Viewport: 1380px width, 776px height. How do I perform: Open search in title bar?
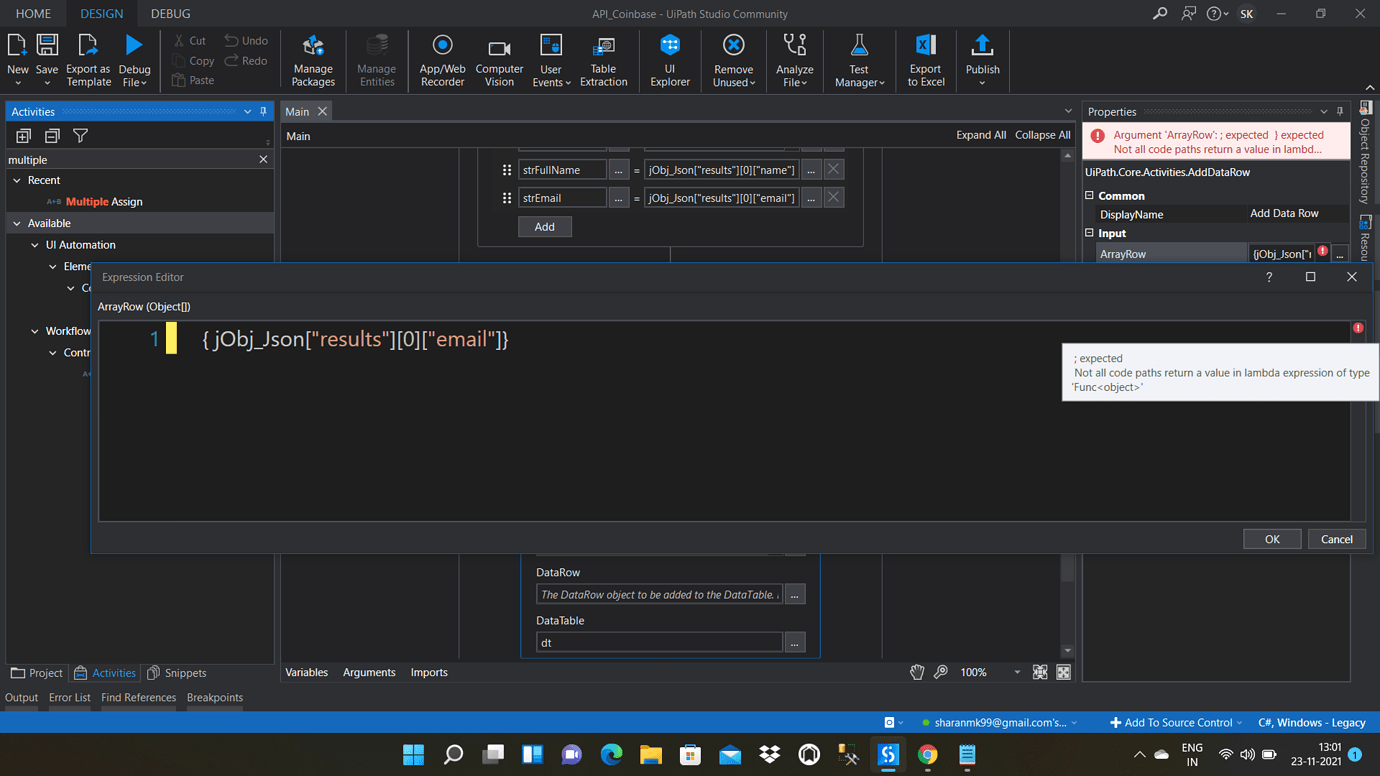pos(1160,14)
